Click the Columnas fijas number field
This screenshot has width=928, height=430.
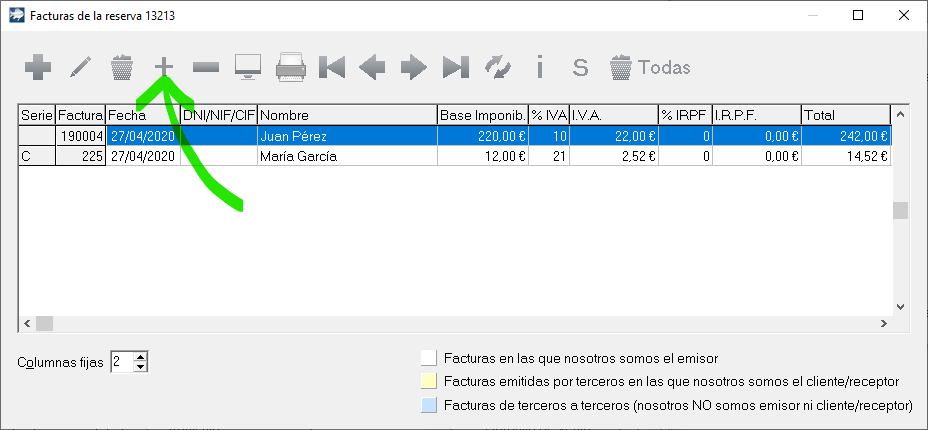click(121, 362)
